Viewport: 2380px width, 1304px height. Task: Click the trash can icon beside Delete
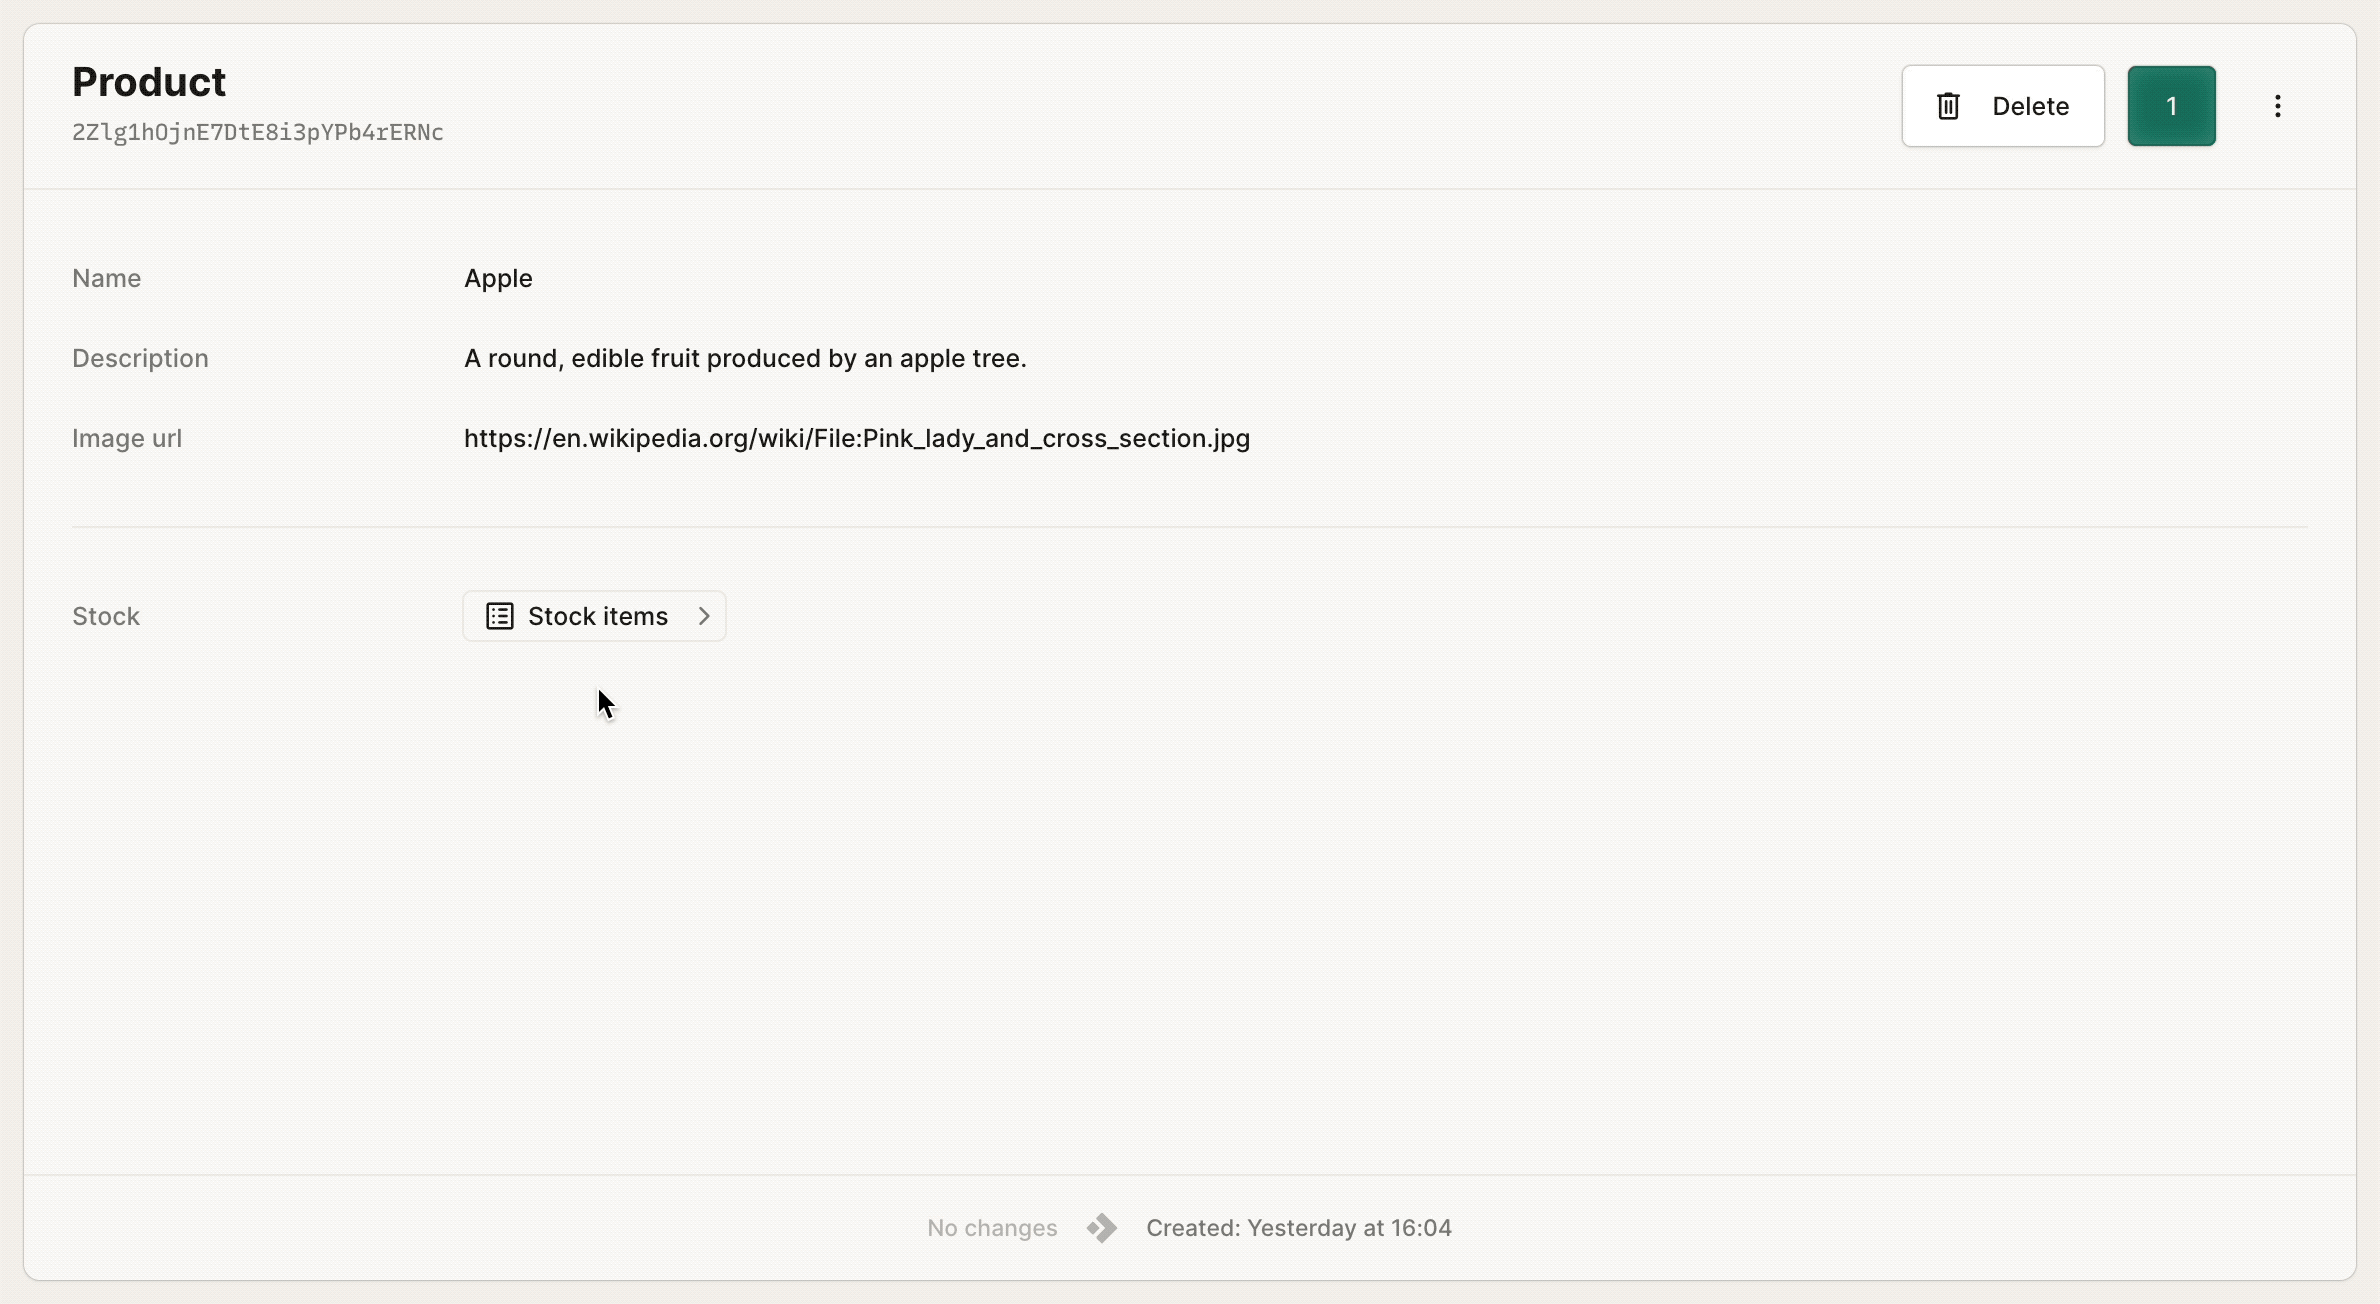pyautogui.click(x=1948, y=106)
